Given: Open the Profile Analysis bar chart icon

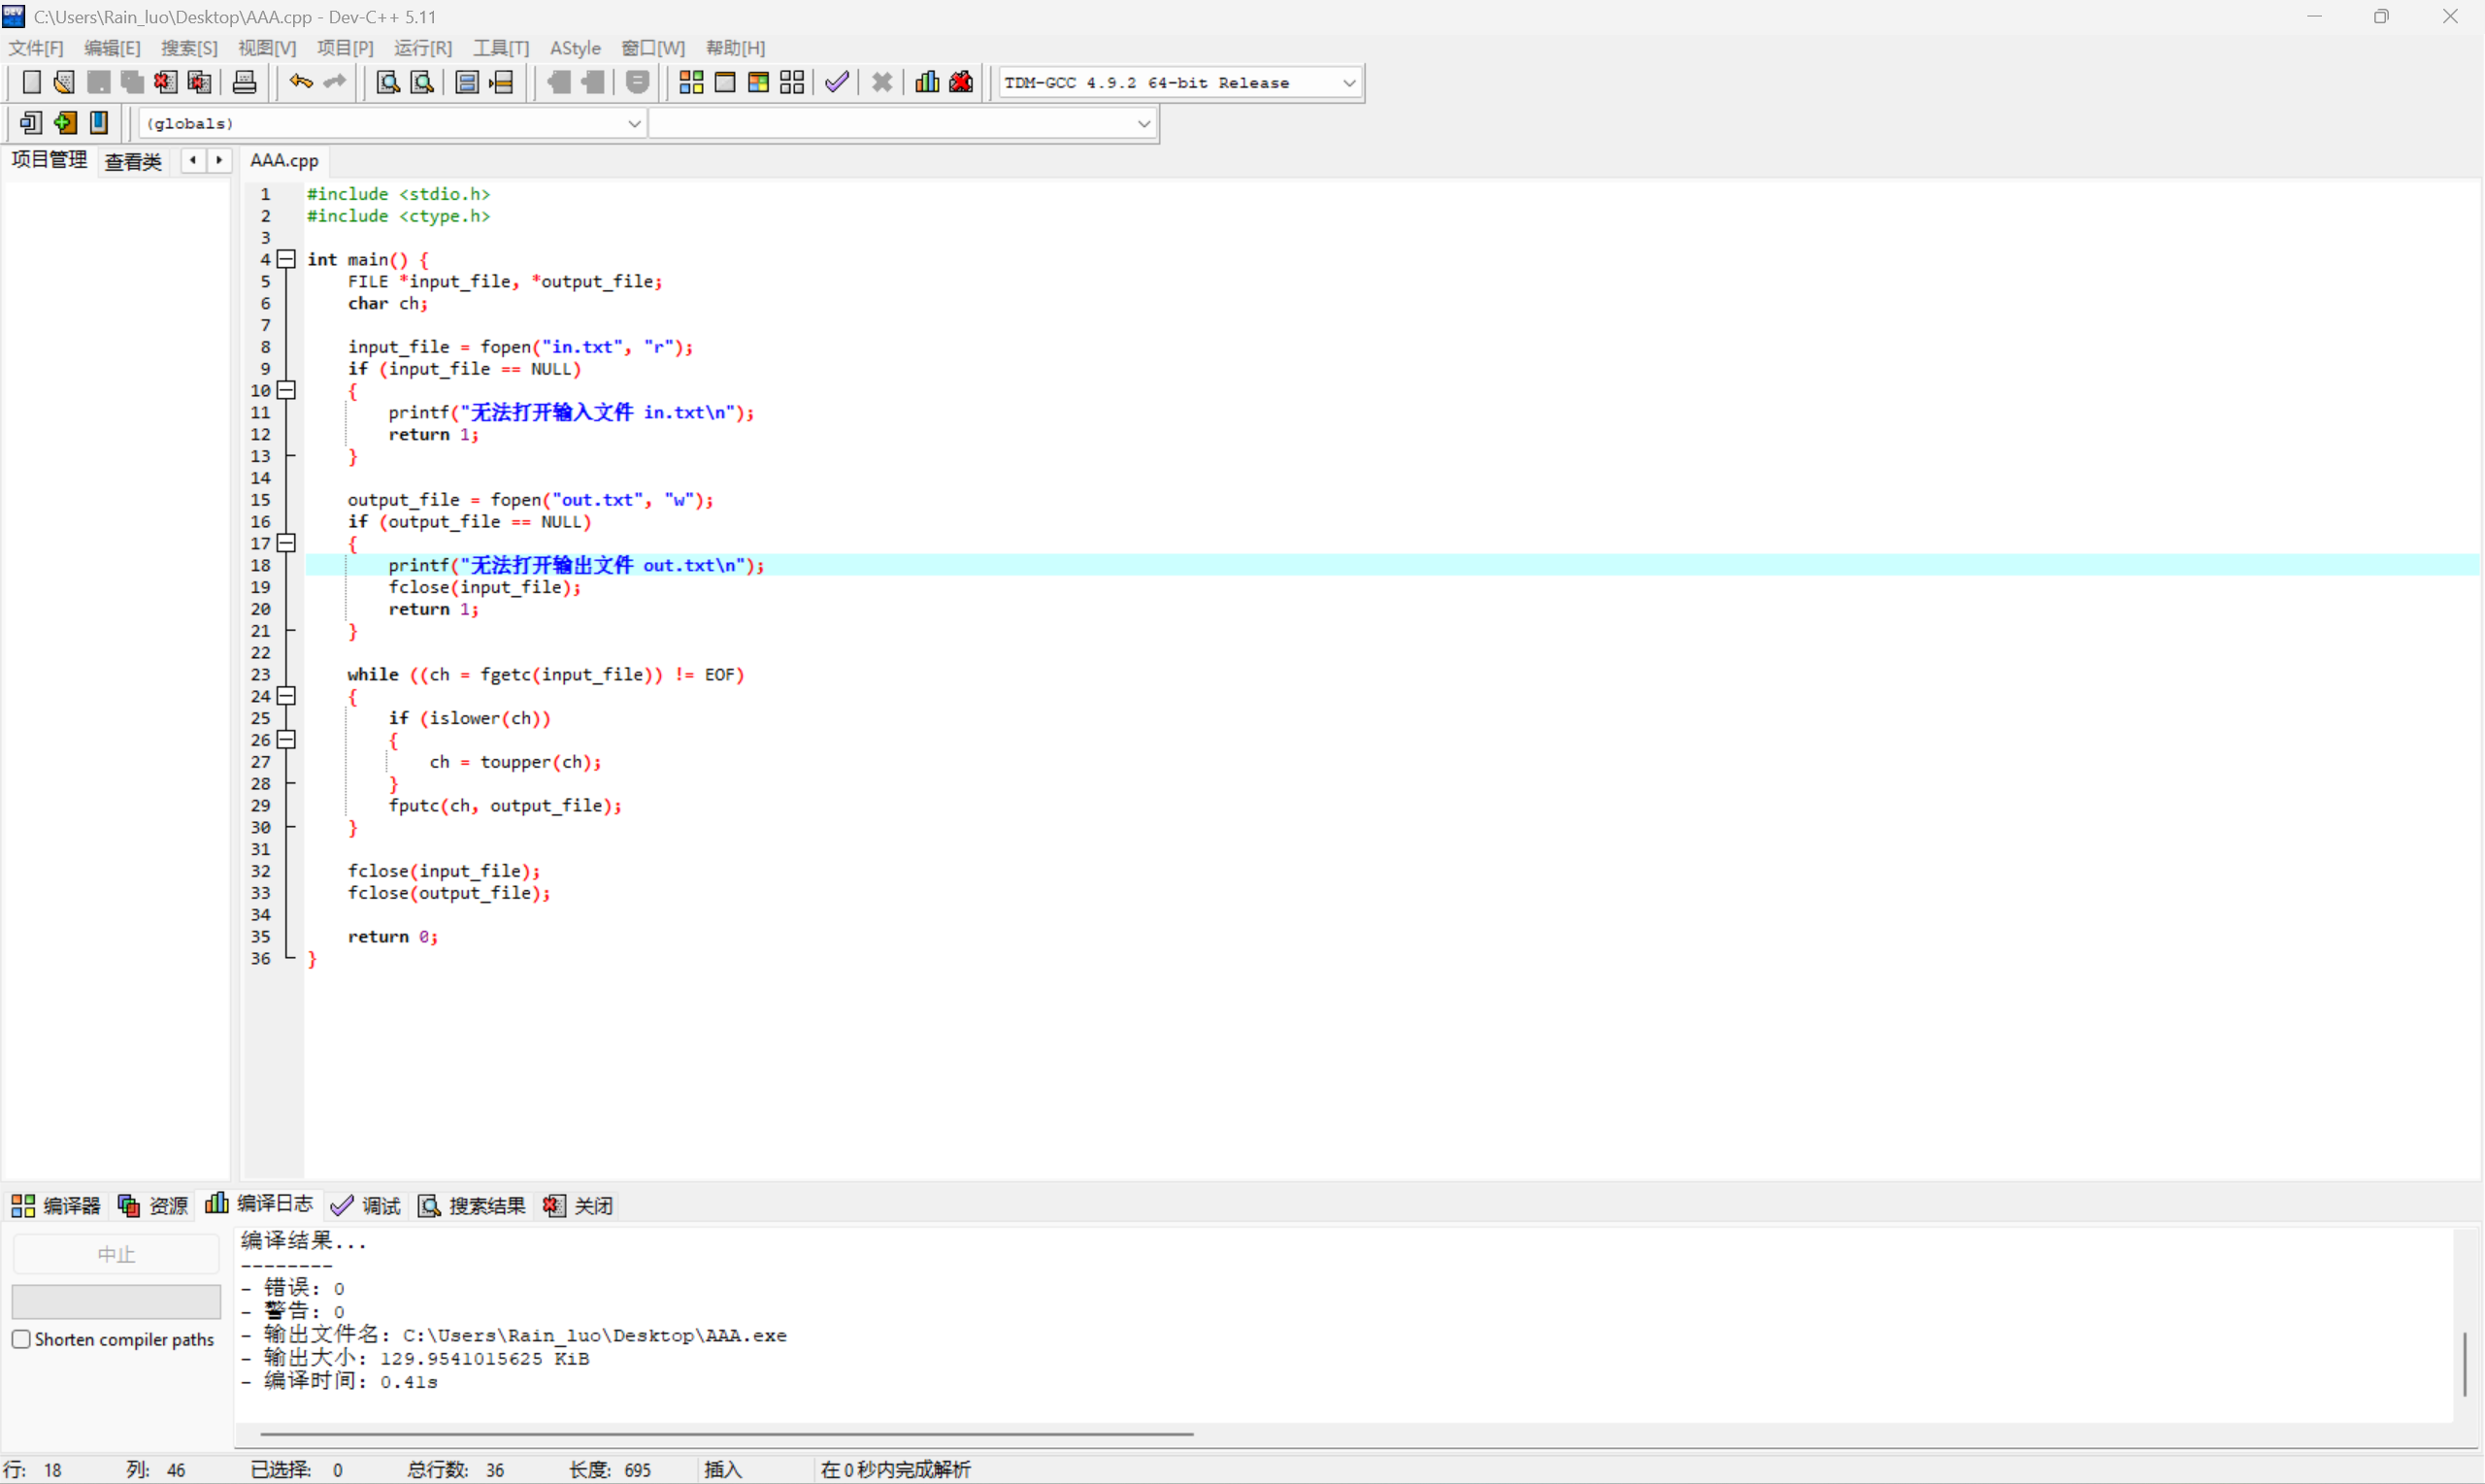Looking at the screenshot, I should click(x=926, y=82).
